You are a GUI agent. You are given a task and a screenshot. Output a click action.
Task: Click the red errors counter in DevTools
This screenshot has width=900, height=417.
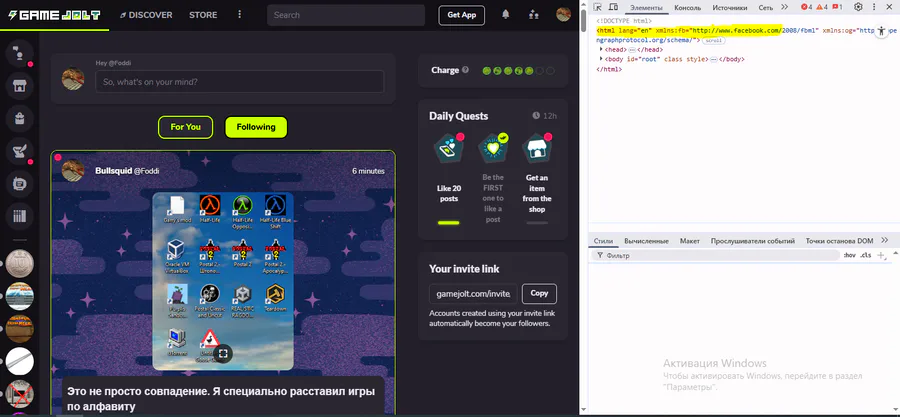pos(806,7)
